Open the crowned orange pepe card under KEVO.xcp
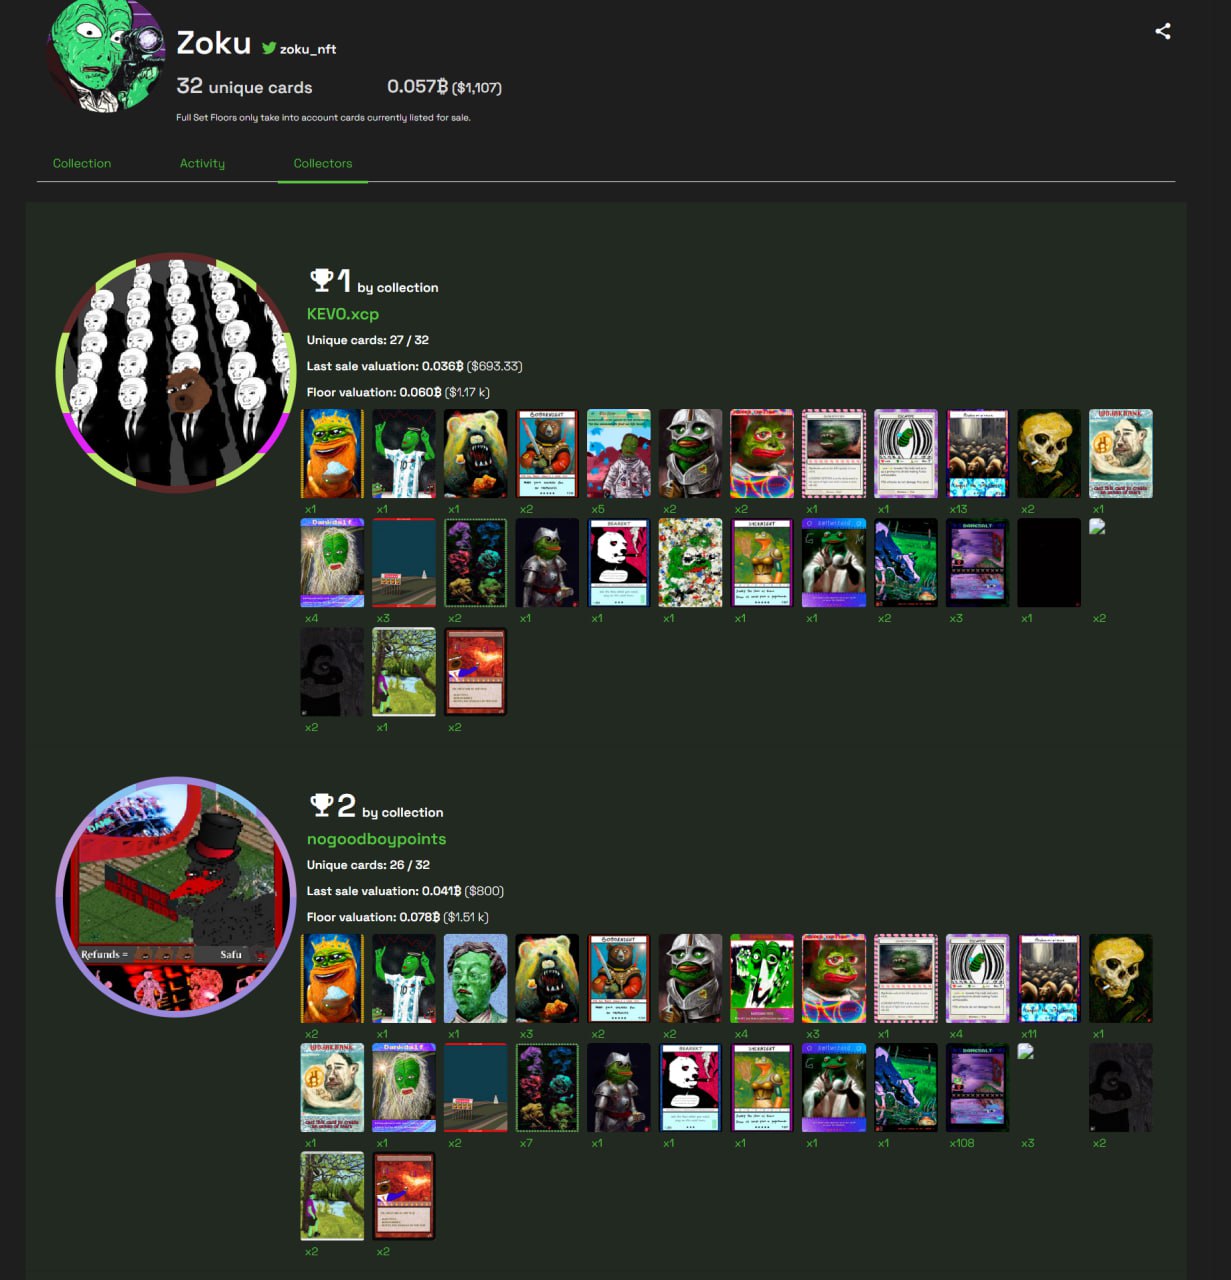The height and width of the screenshot is (1280, 1231). tap(332, 453)
